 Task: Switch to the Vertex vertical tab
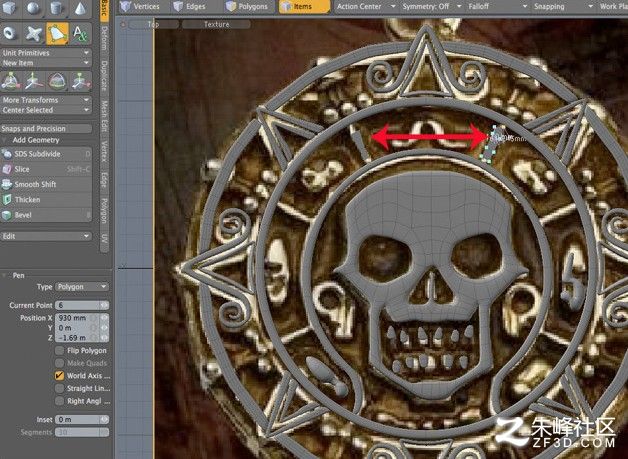104,151
